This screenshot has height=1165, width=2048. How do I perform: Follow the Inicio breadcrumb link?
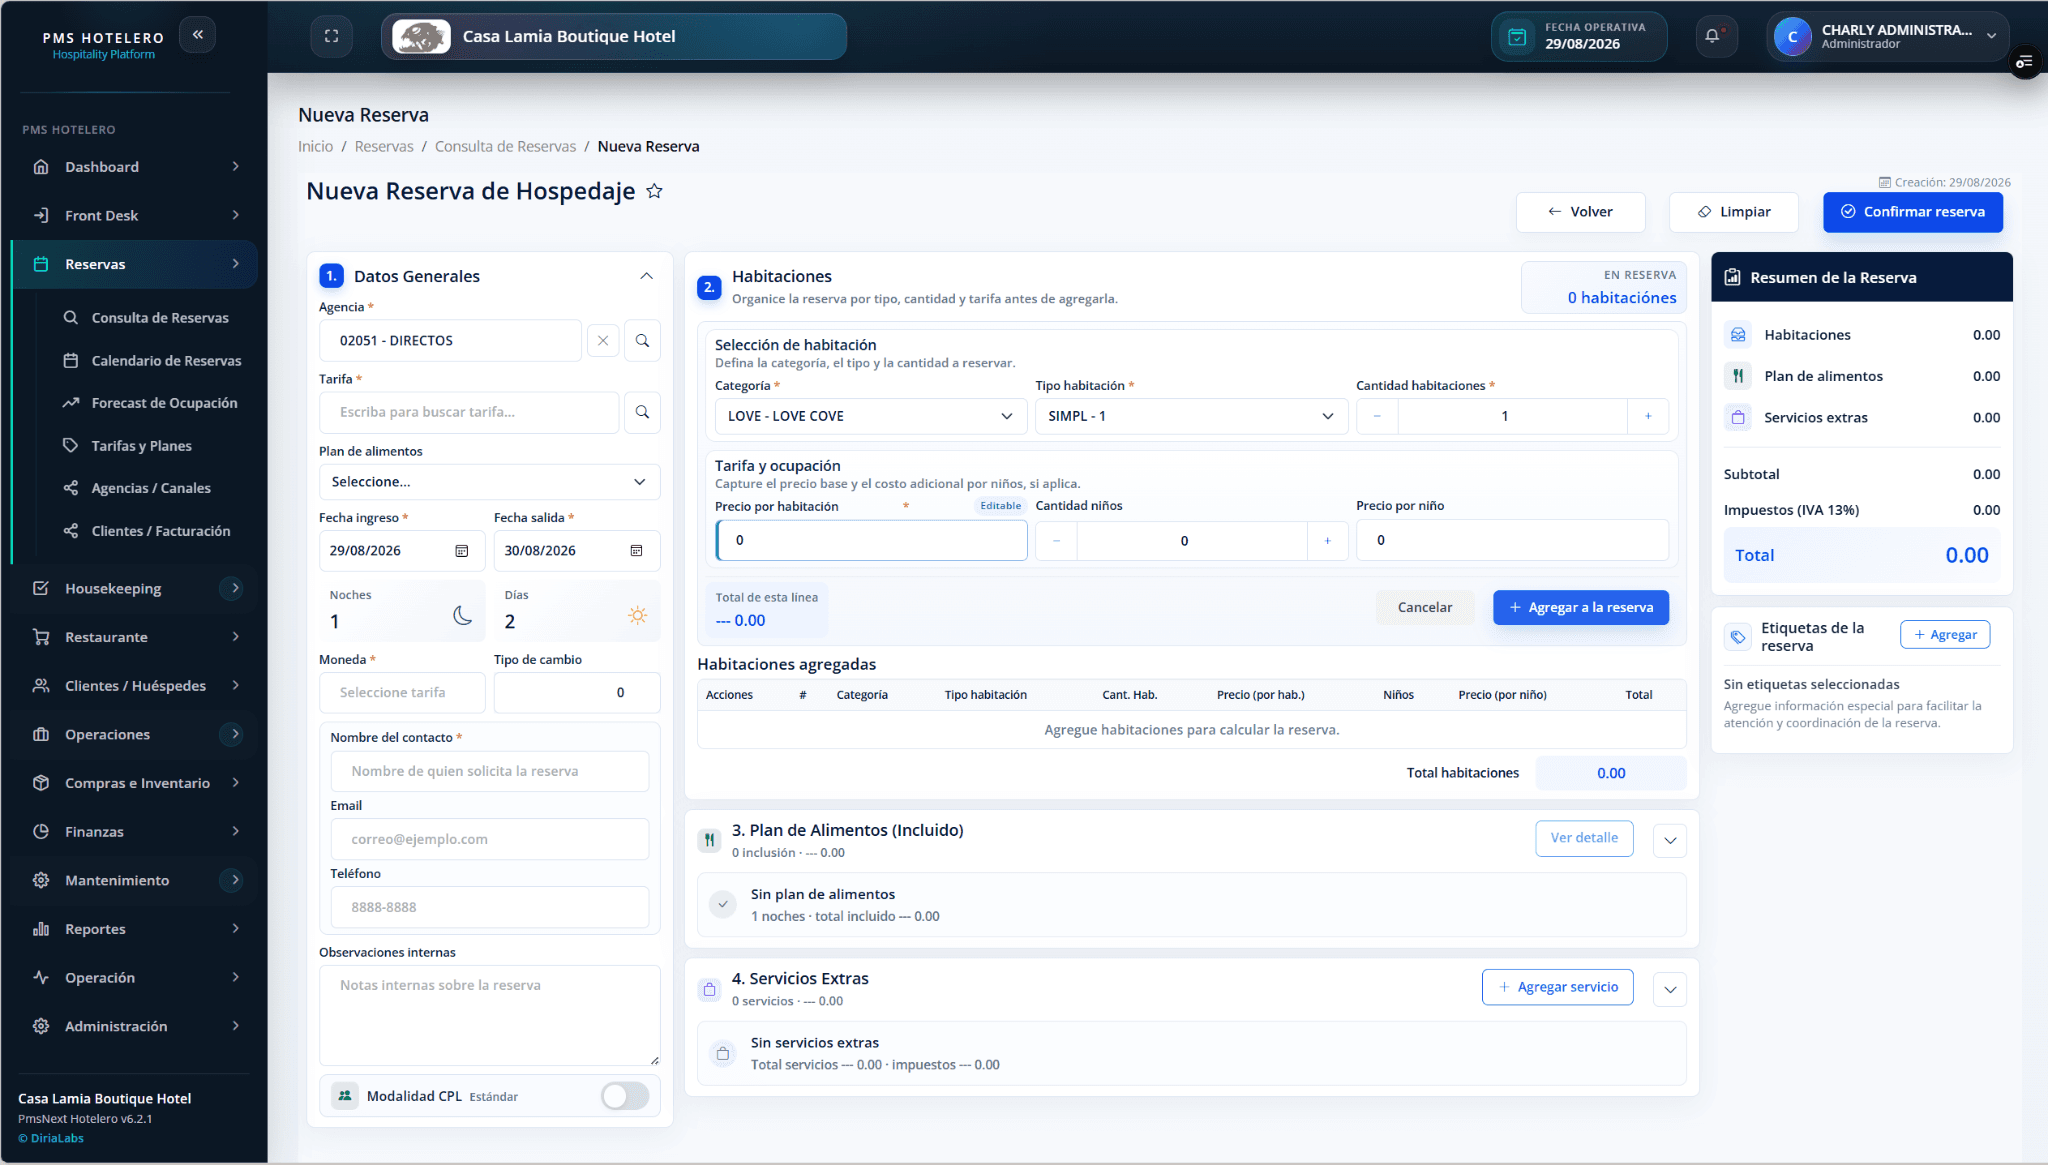(315, 146)
